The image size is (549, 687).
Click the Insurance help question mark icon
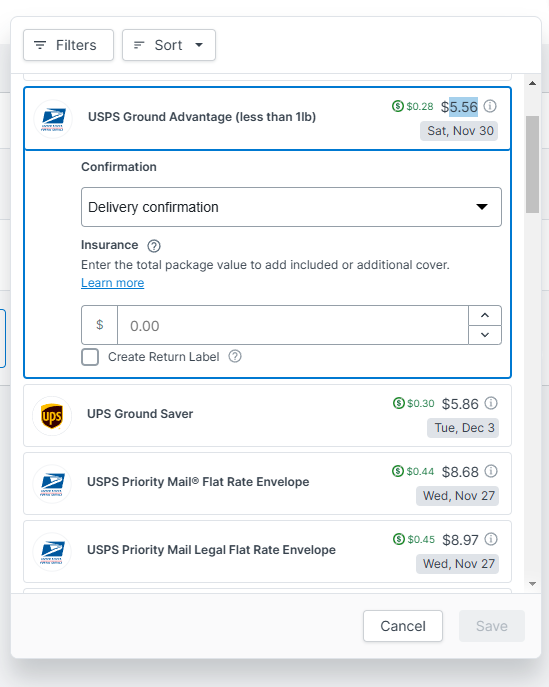(154, 246)
